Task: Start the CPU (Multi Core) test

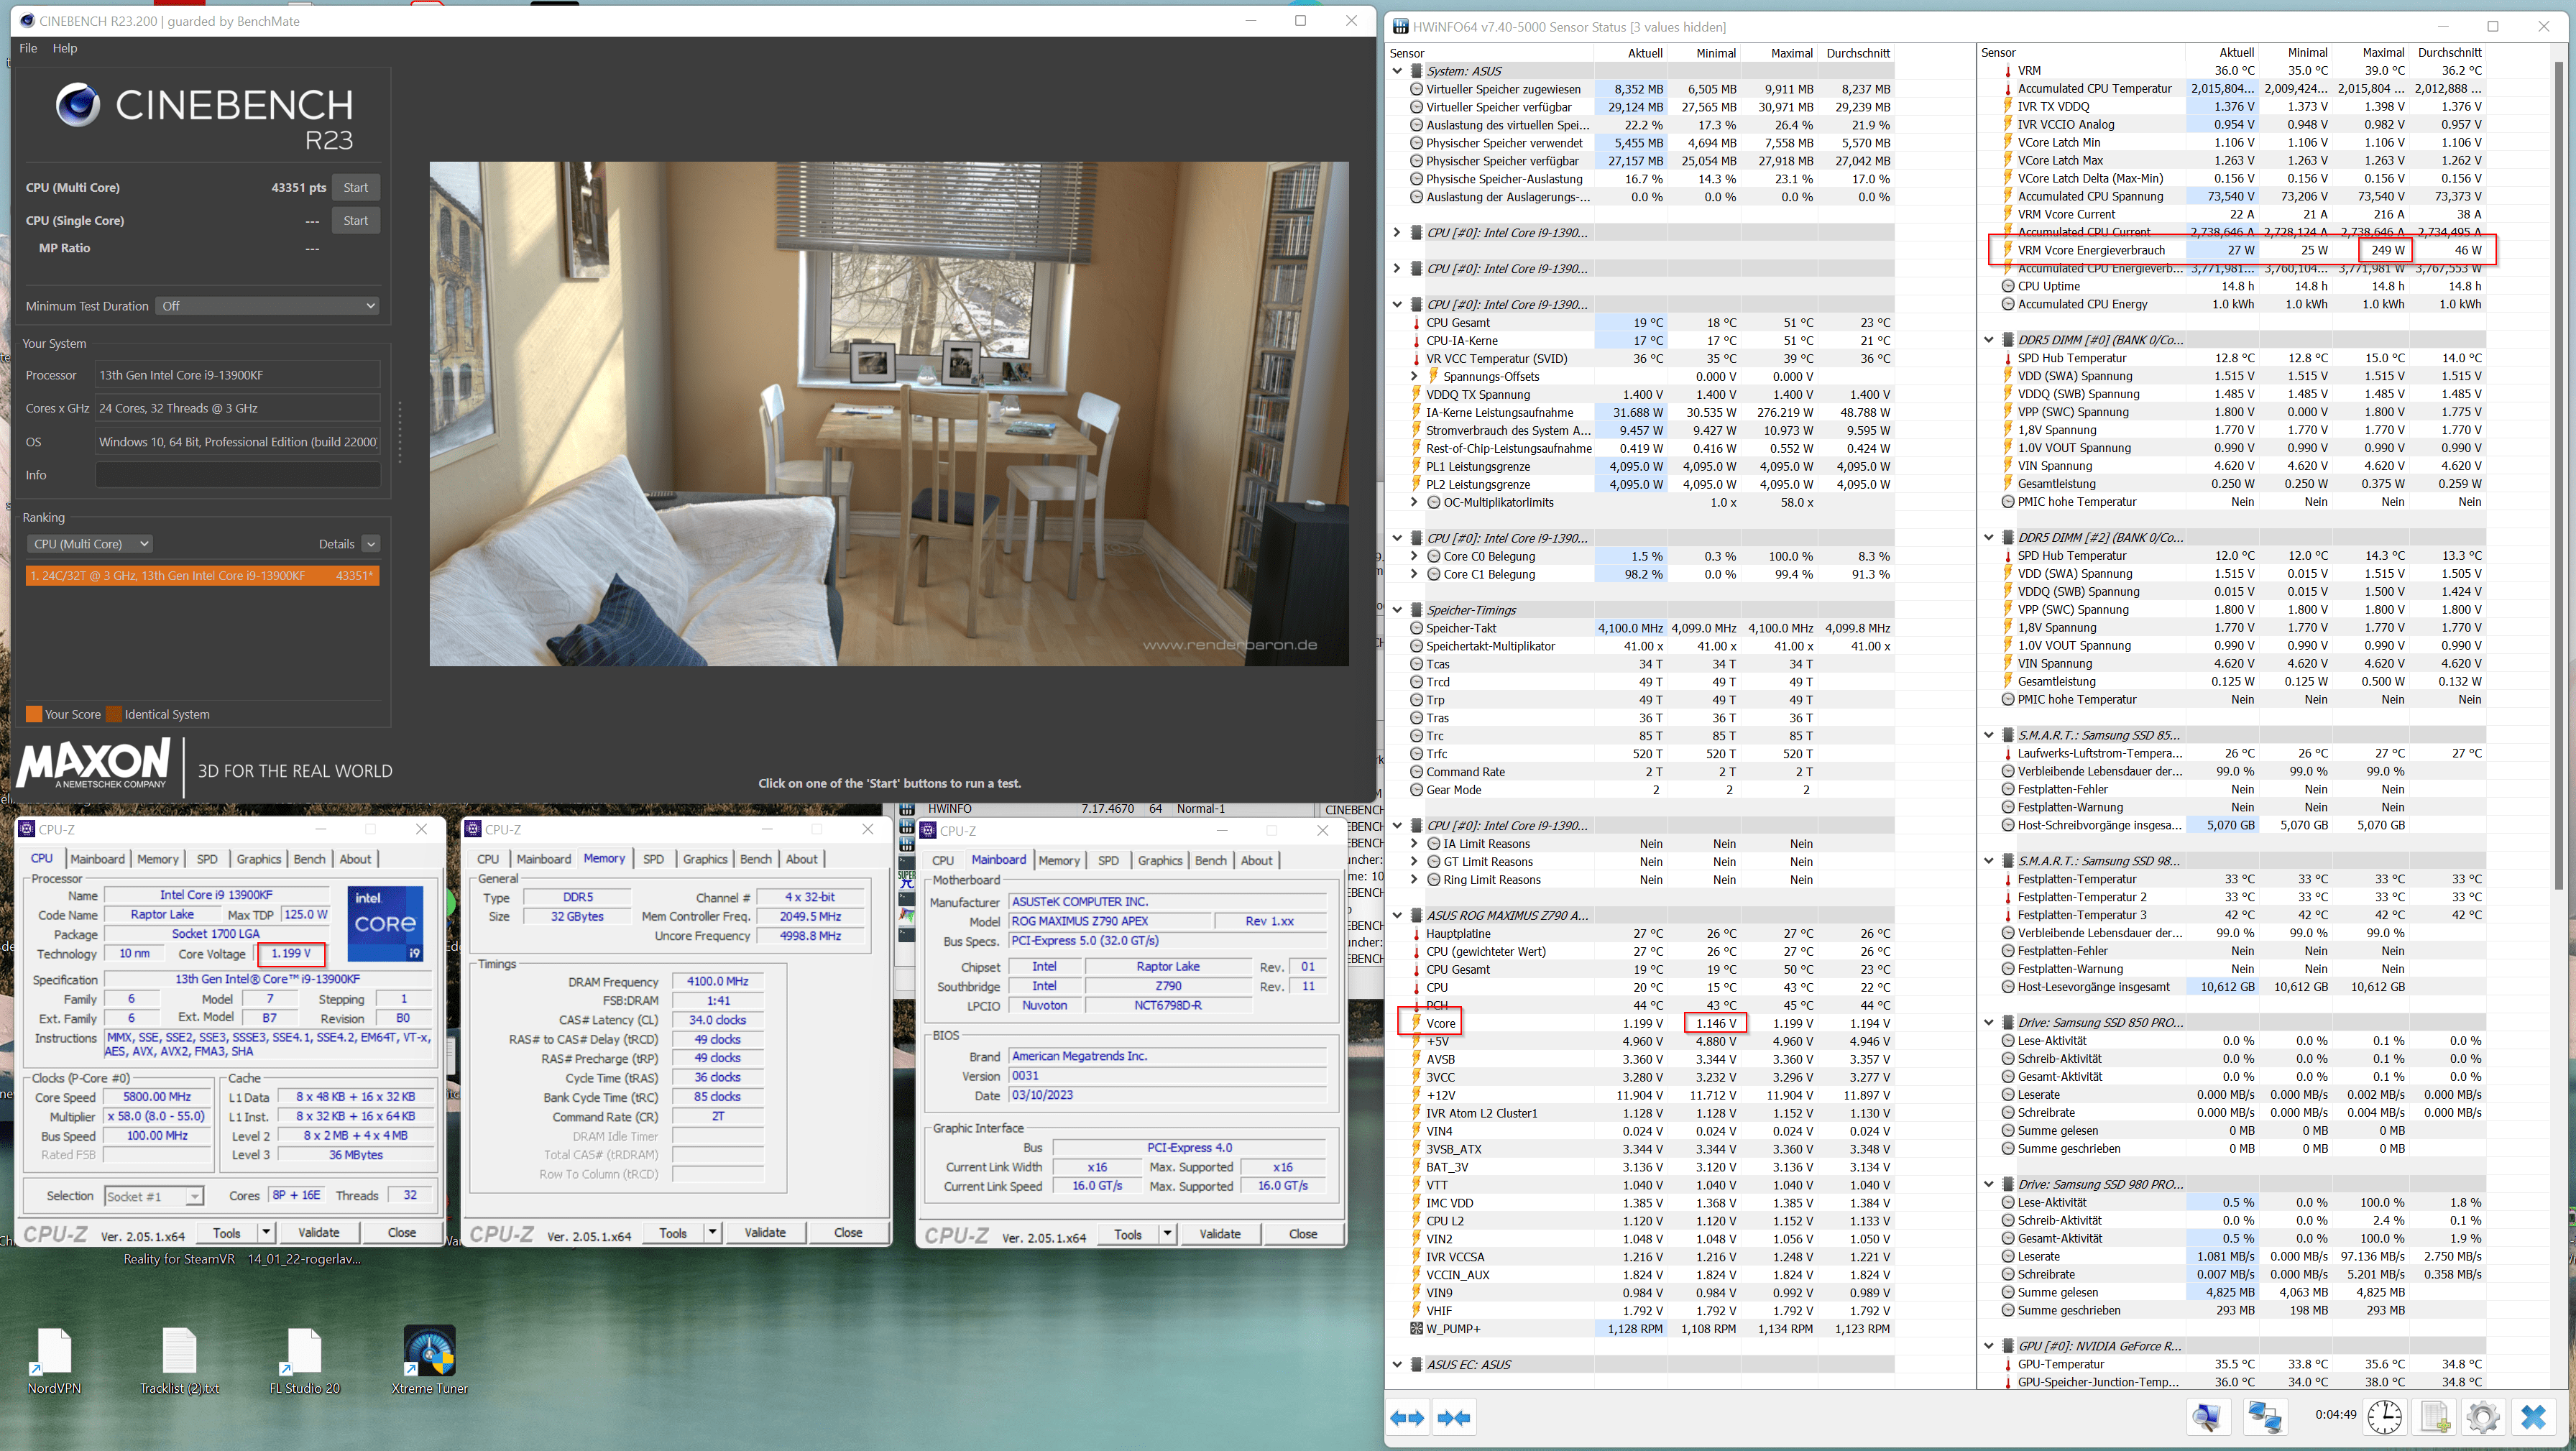Action: click(356, 188)
